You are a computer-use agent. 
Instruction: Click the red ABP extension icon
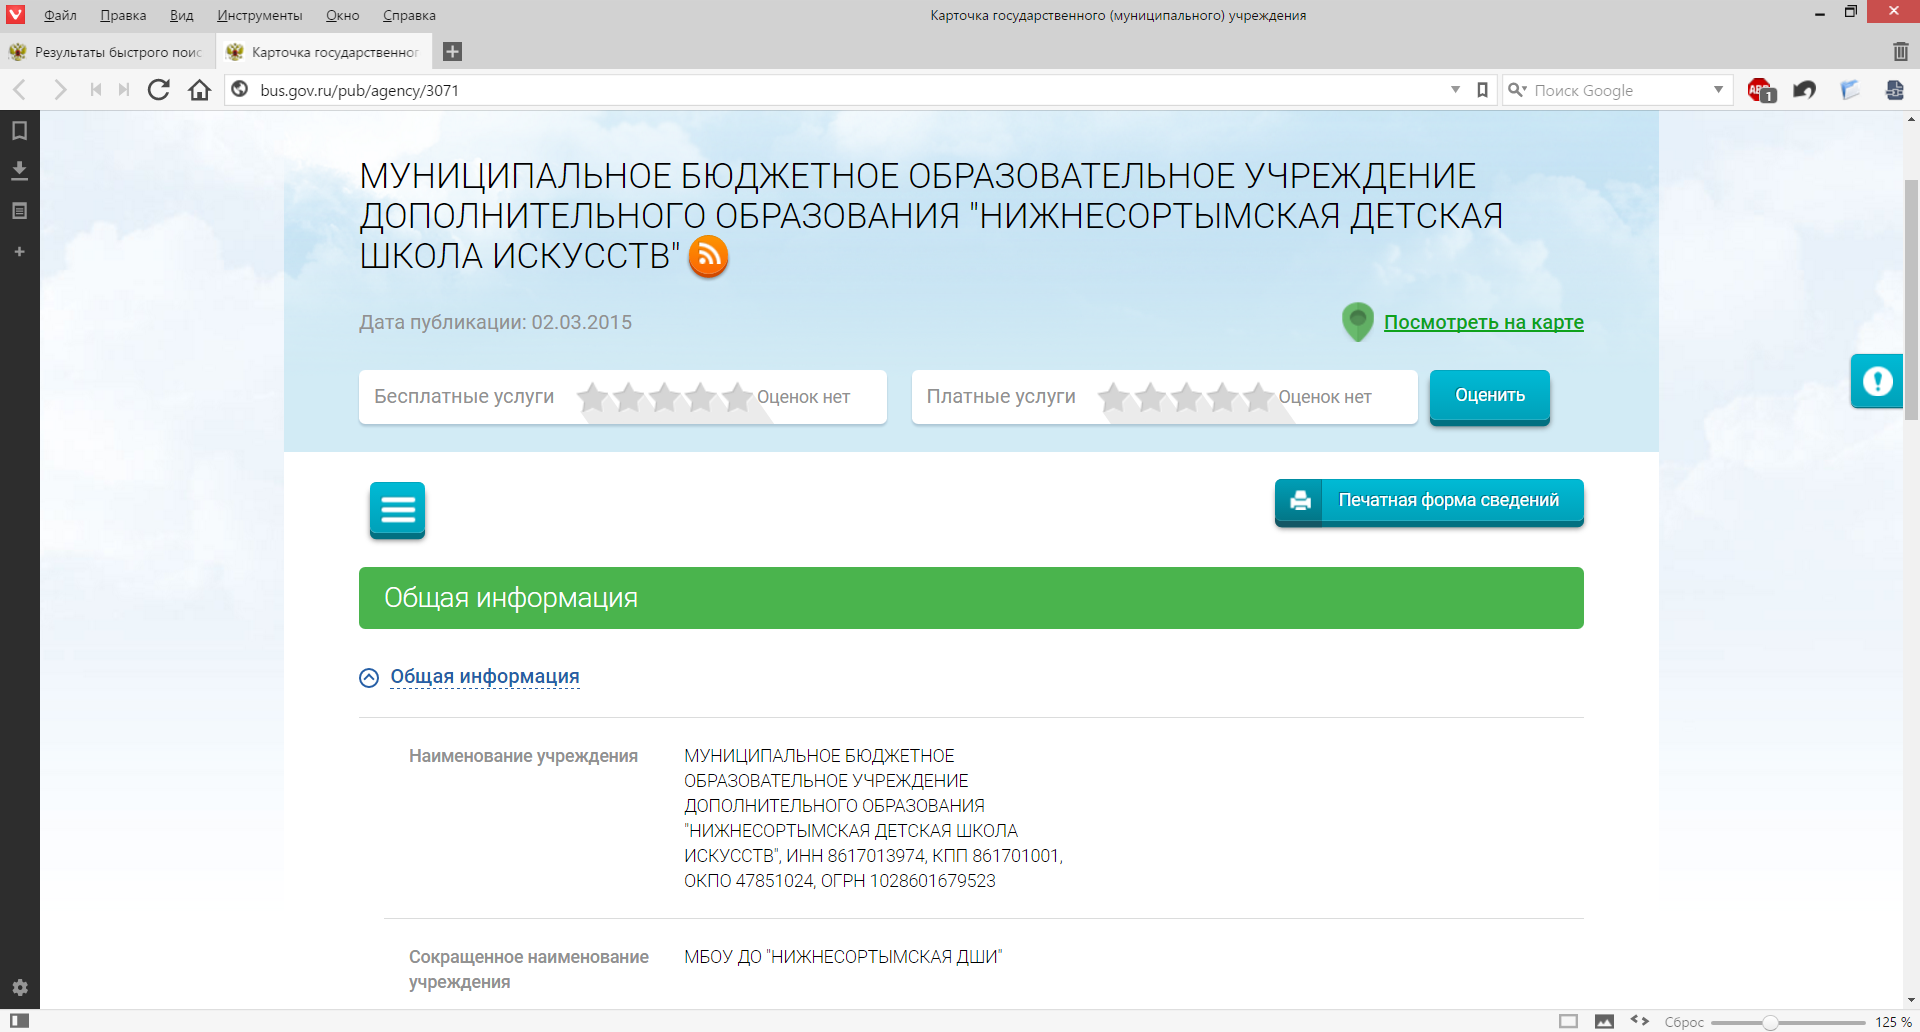pyautogui.click(x=1761, y=90)
